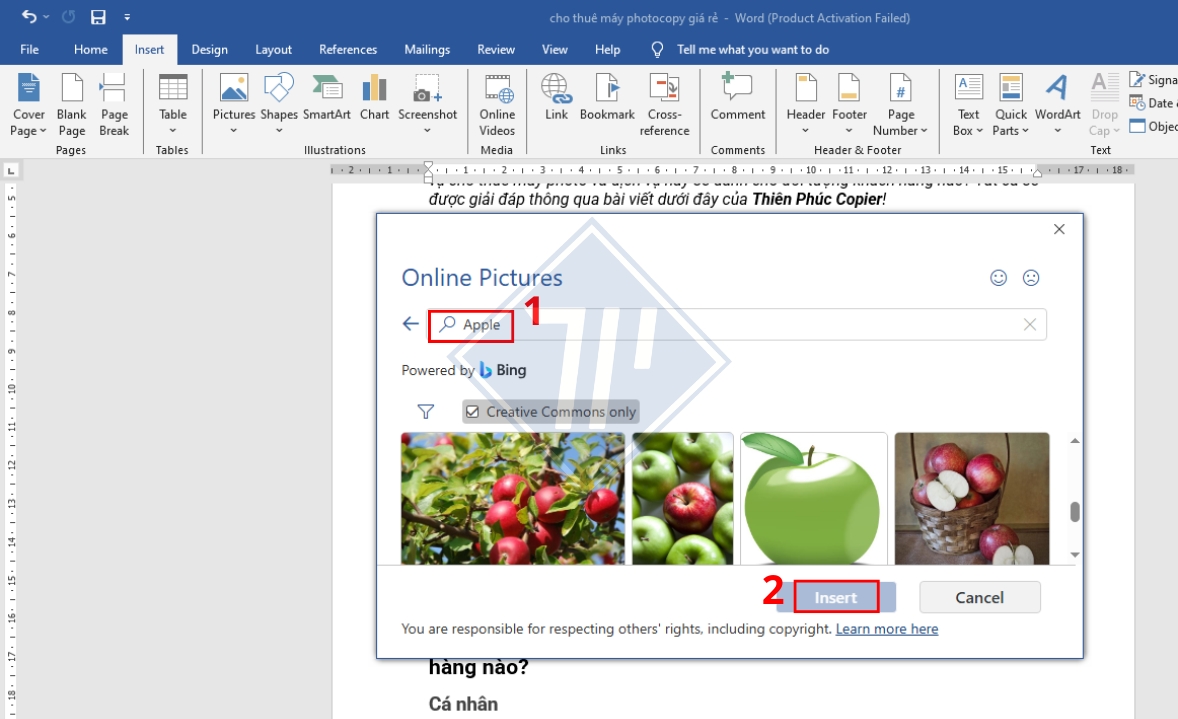Click the Save icon in title bar

click(98, 17)
